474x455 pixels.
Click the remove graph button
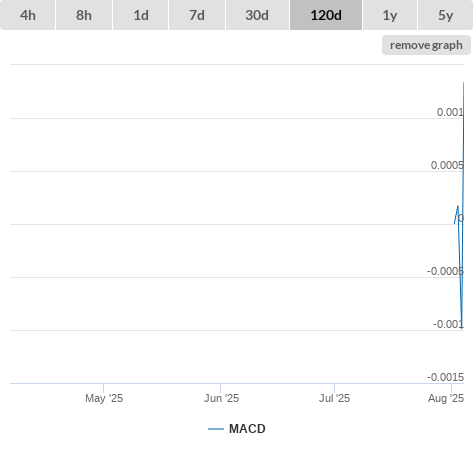click(x=426, y=45)
